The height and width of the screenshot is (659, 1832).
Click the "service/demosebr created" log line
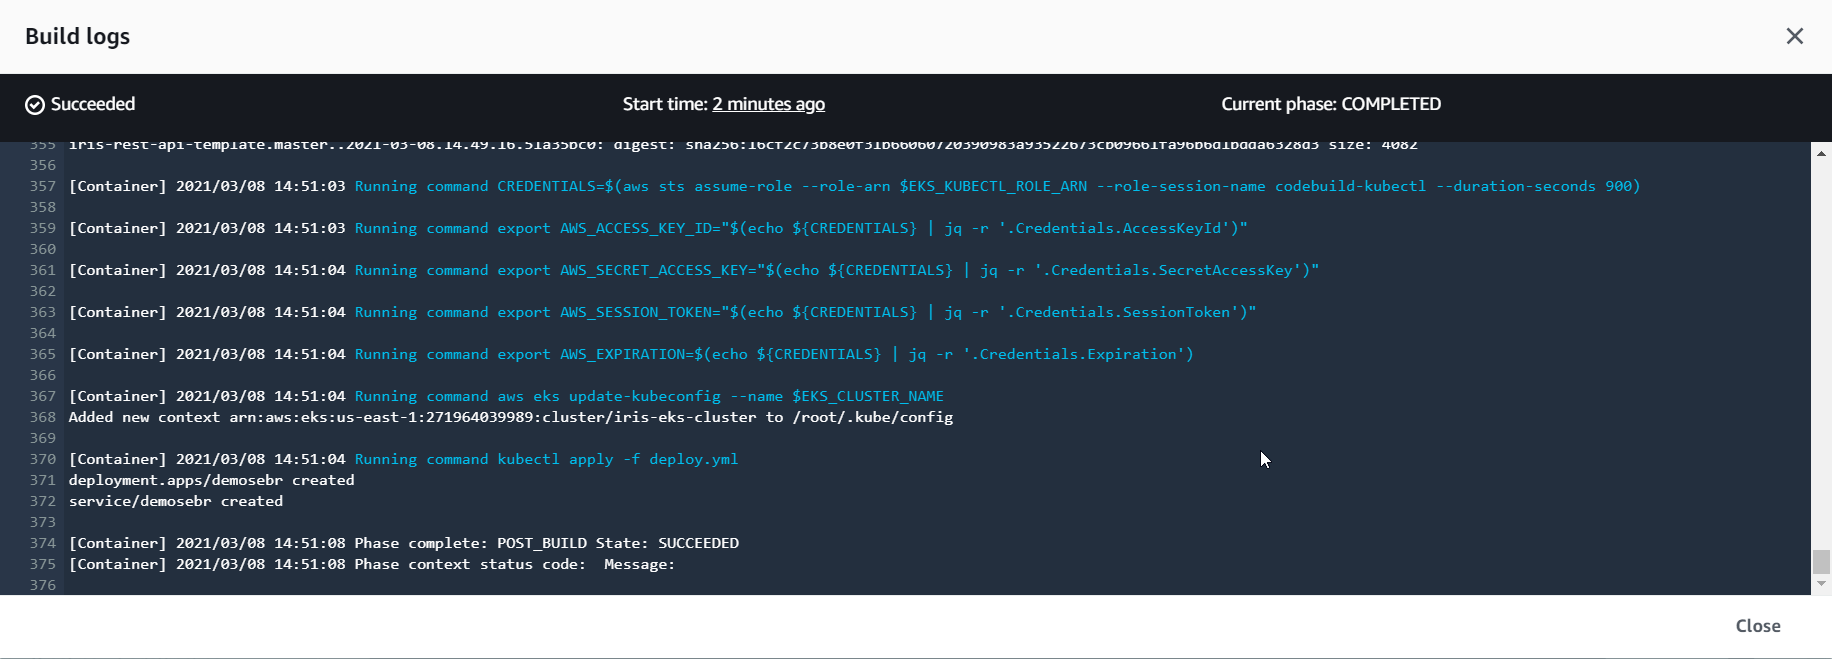[175, 501]
